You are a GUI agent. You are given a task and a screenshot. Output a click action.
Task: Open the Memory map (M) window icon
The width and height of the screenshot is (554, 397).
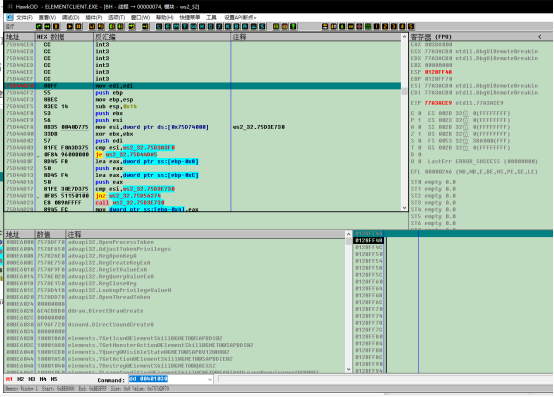pos(176,26)
